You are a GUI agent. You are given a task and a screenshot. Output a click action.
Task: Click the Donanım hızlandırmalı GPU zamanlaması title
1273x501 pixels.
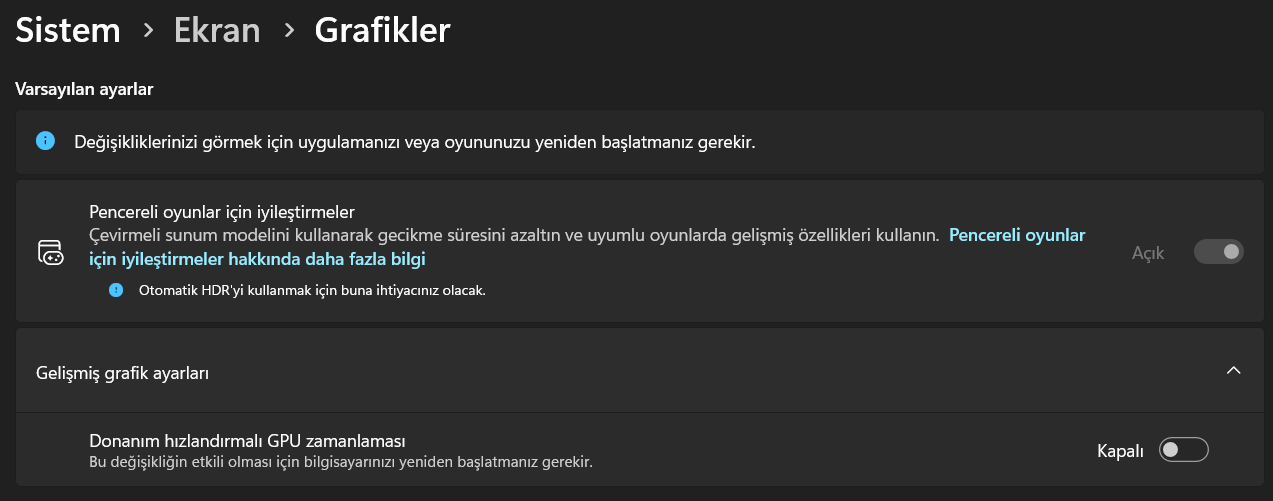pyautogui.click(x=246, y=441)
